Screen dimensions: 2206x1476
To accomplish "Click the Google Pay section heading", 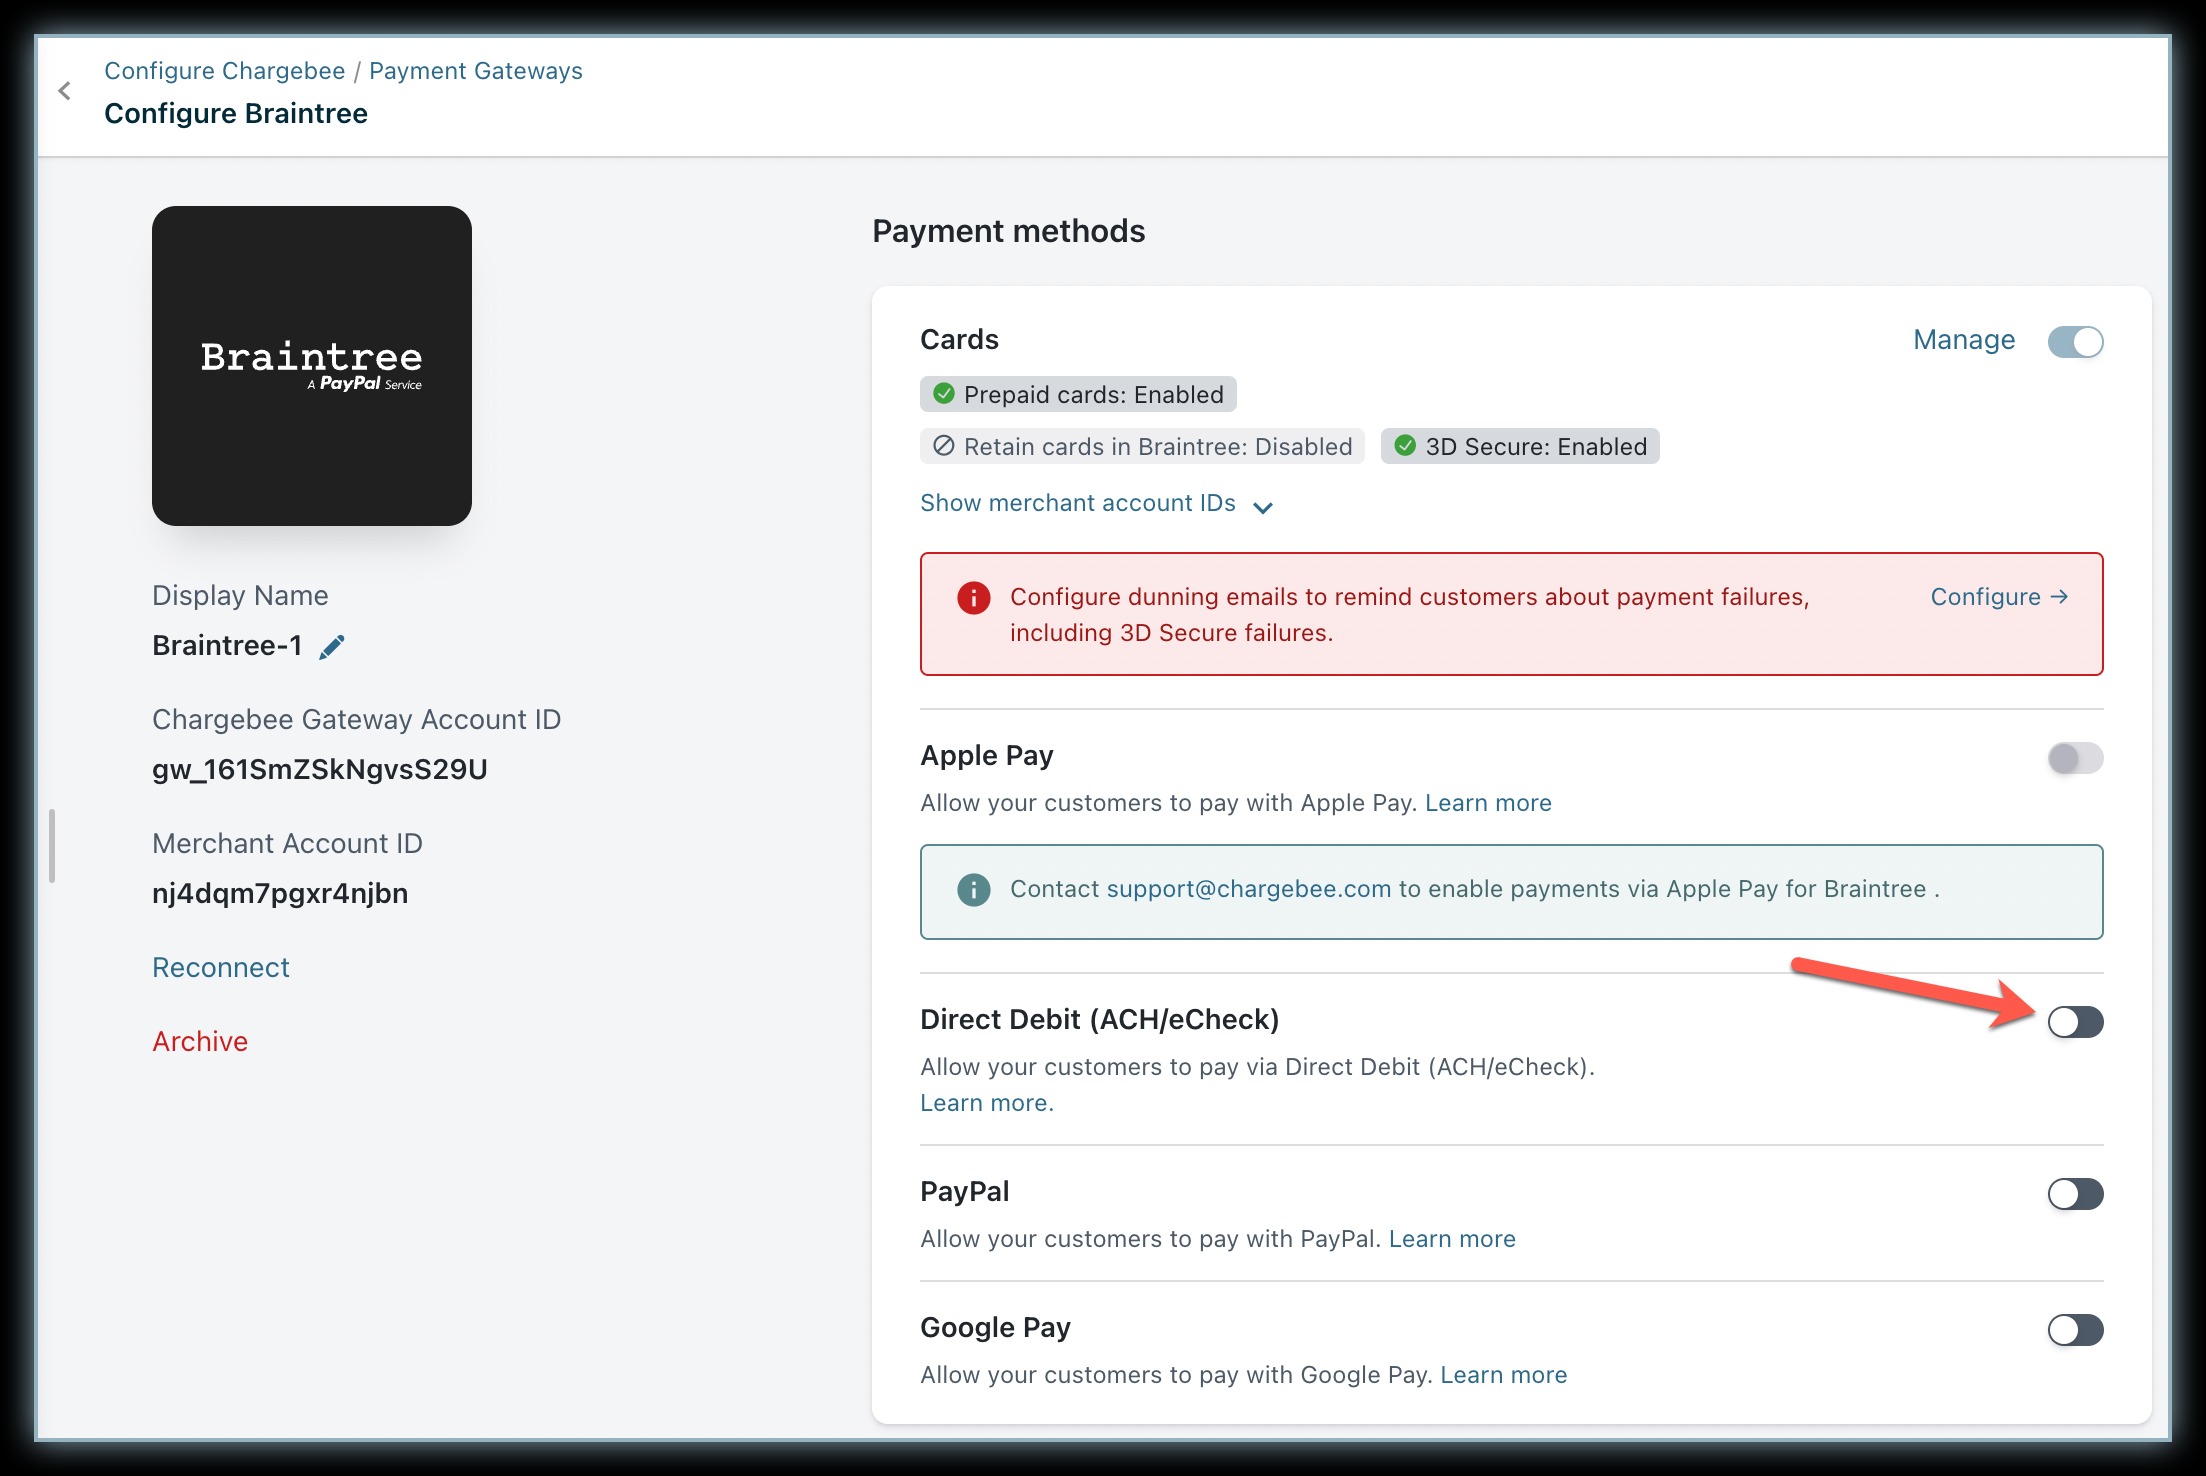I will [995, 1327].
